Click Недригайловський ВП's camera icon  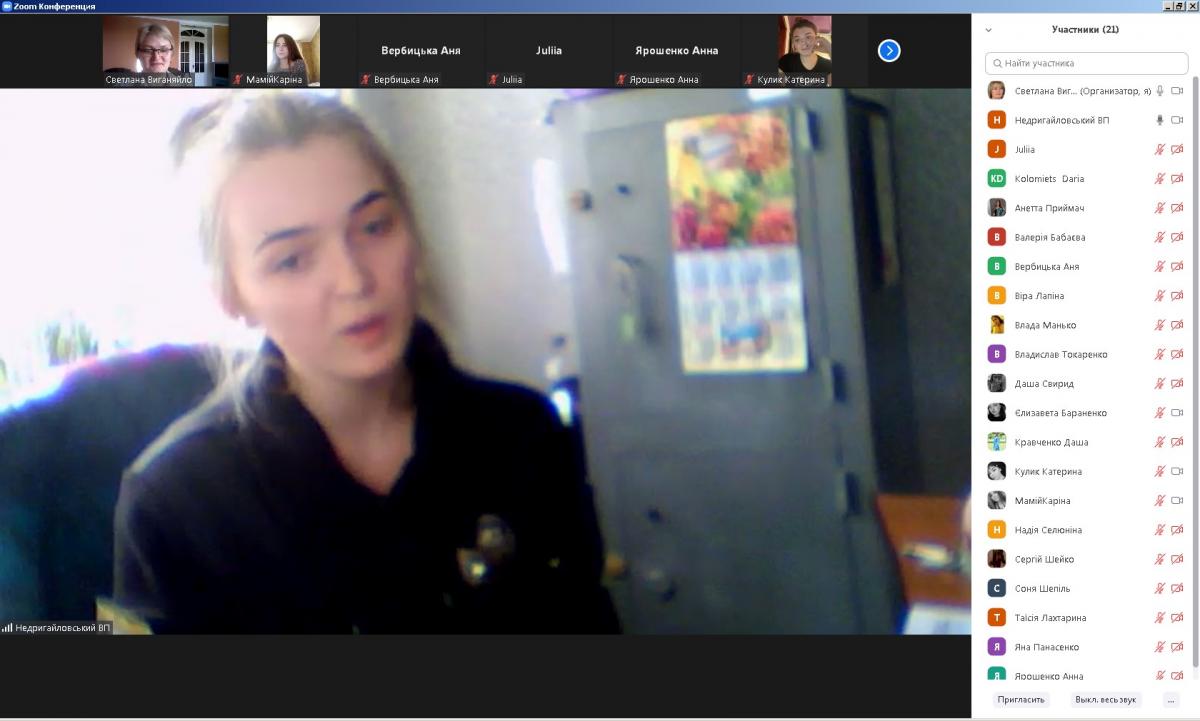click(x=1177, y=120)
